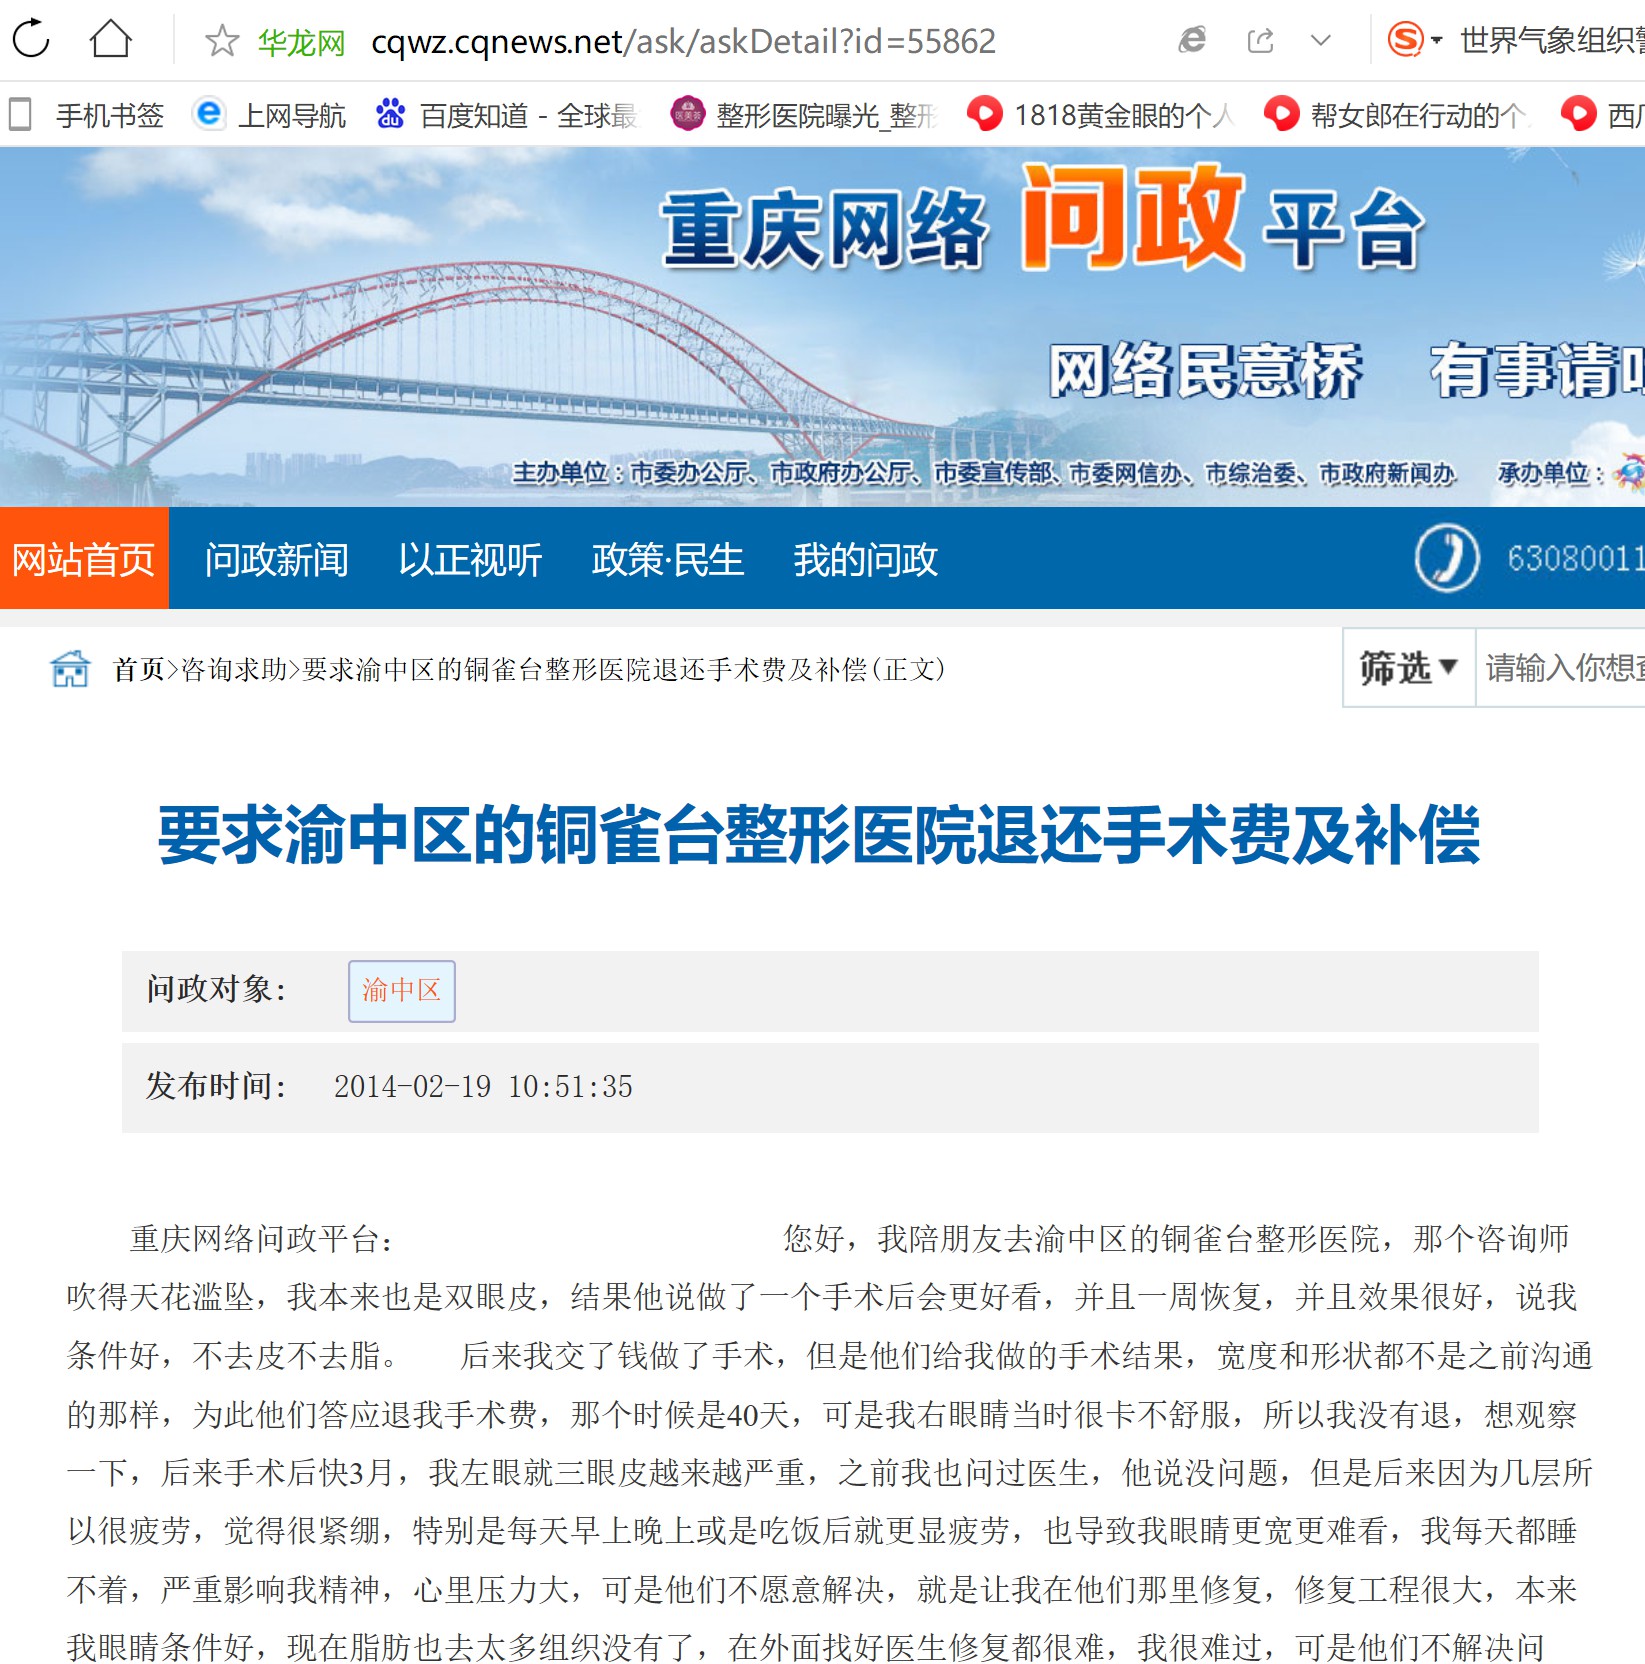Click hotline number 63080011
Viewport: 1645px width, 1664px height.
(1576, 558)
